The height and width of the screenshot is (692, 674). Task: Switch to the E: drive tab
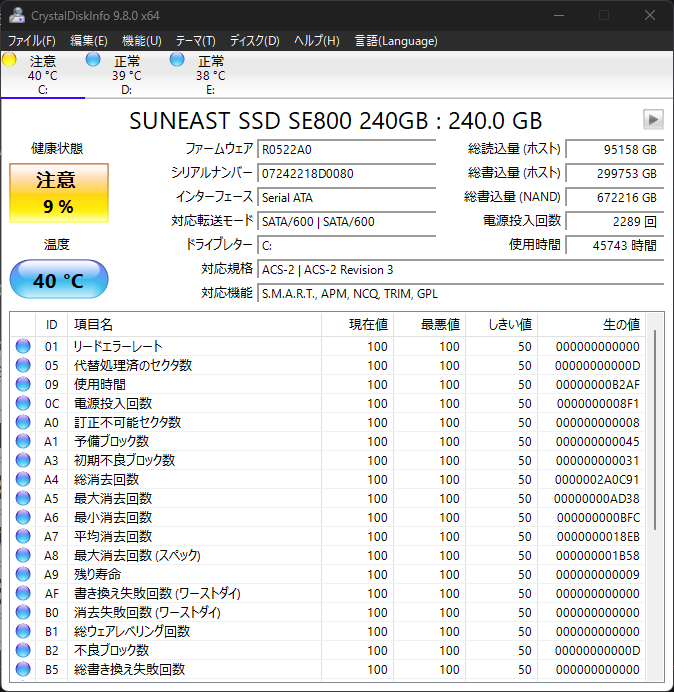[211, 75]
